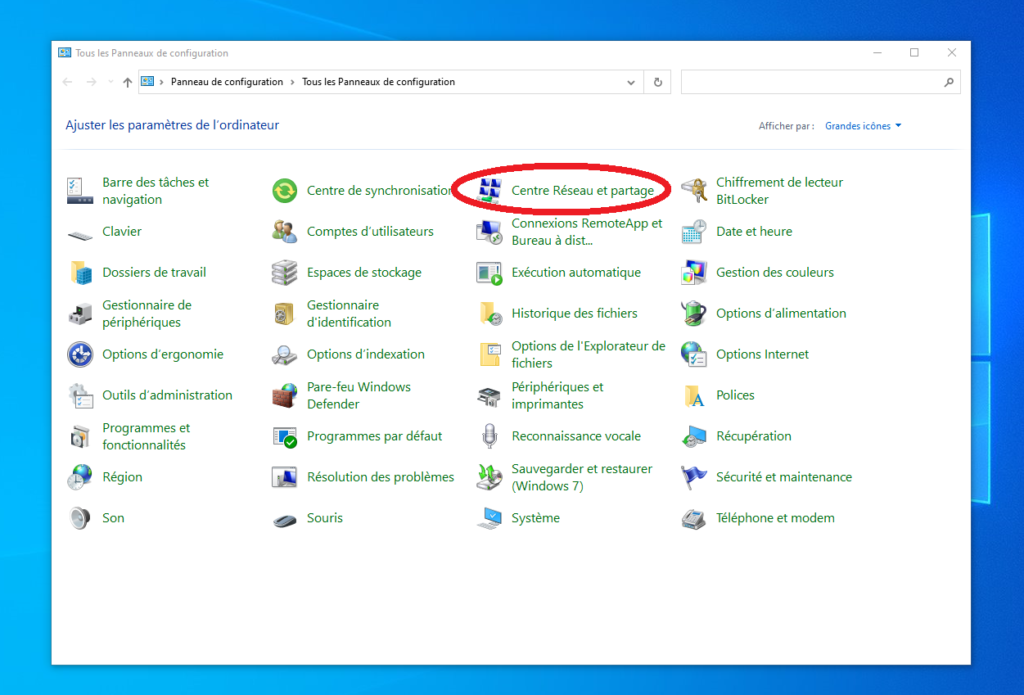Click the Options de l'Explorateur de fichiers icon

(x=490, y=355)
